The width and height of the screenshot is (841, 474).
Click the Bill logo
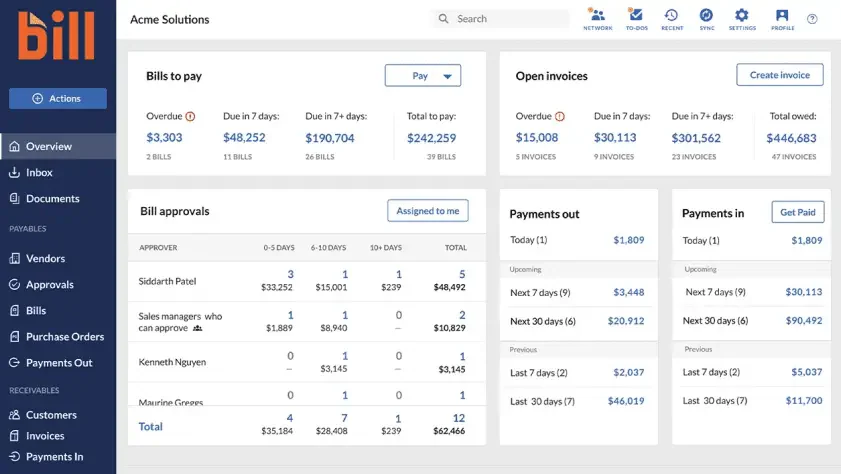click(x=56, y=35)
